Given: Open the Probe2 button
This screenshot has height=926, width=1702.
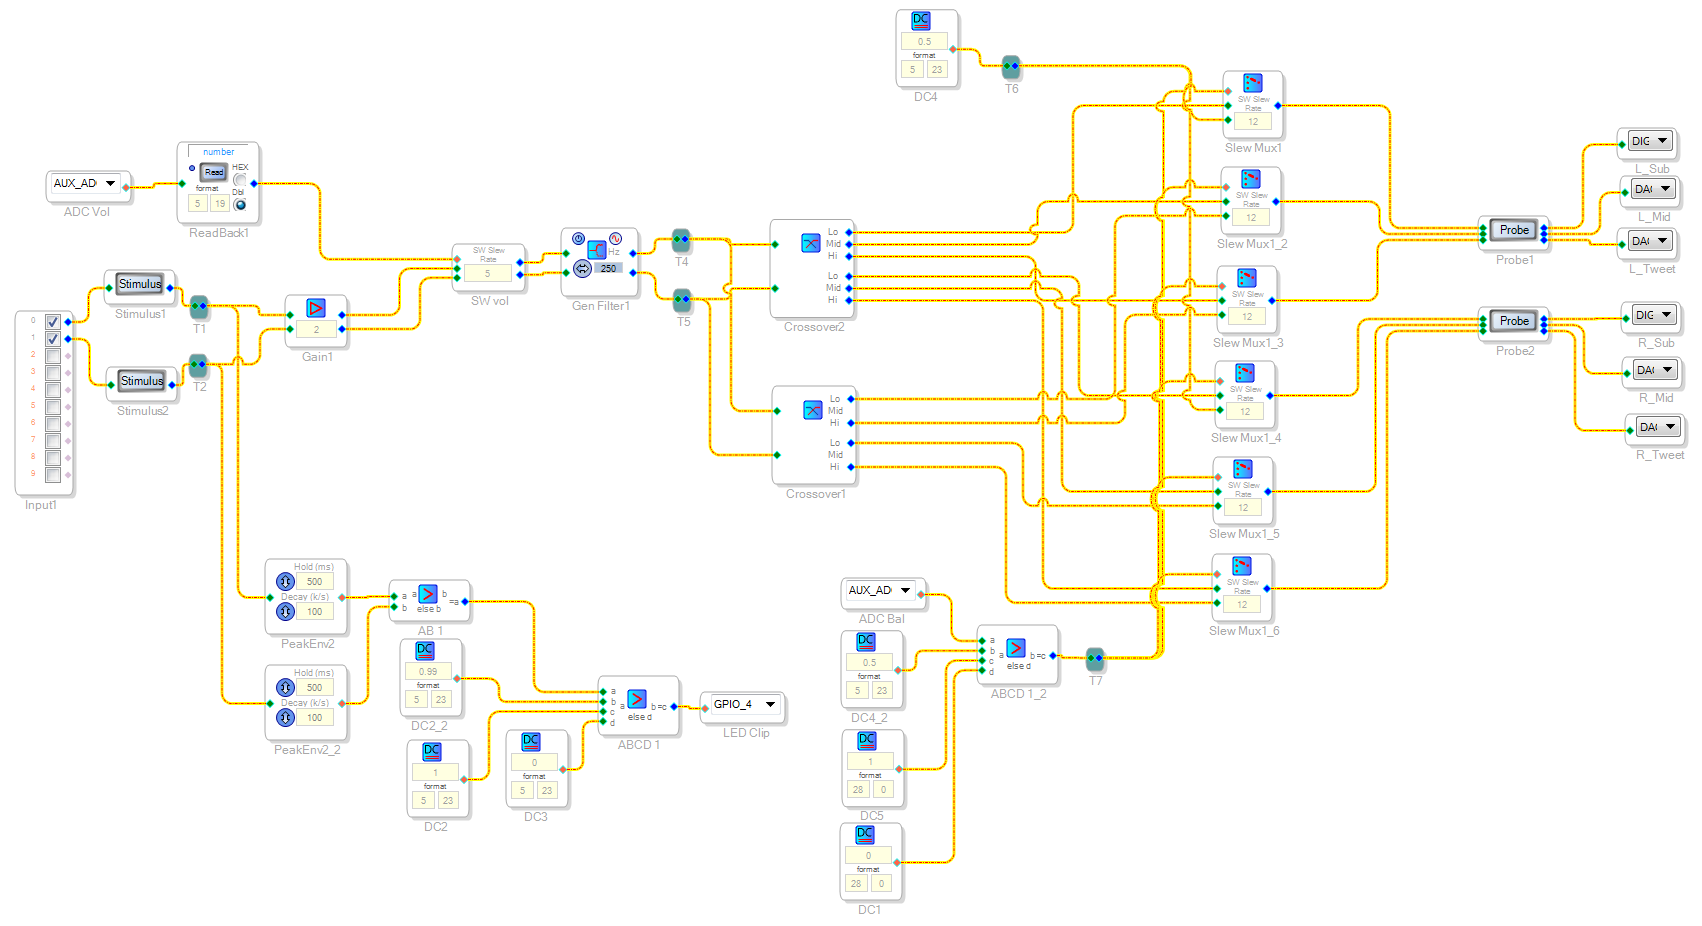Looking at the screenshot, I should point(1514,321).
